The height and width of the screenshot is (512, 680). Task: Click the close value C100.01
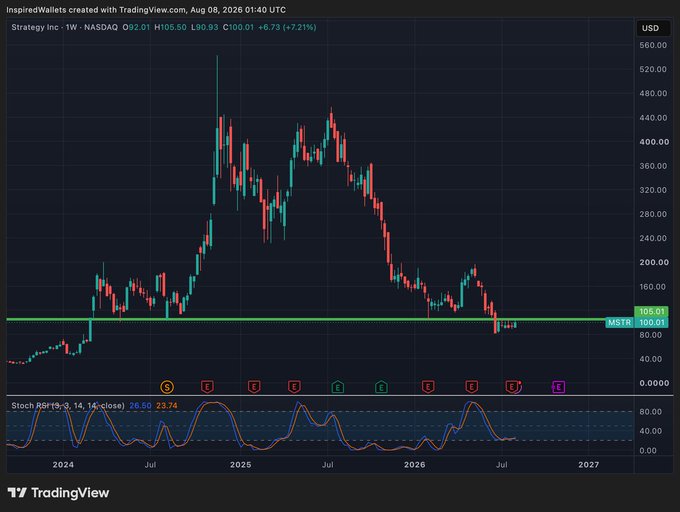pyautogui.click(x=238, y=27)
